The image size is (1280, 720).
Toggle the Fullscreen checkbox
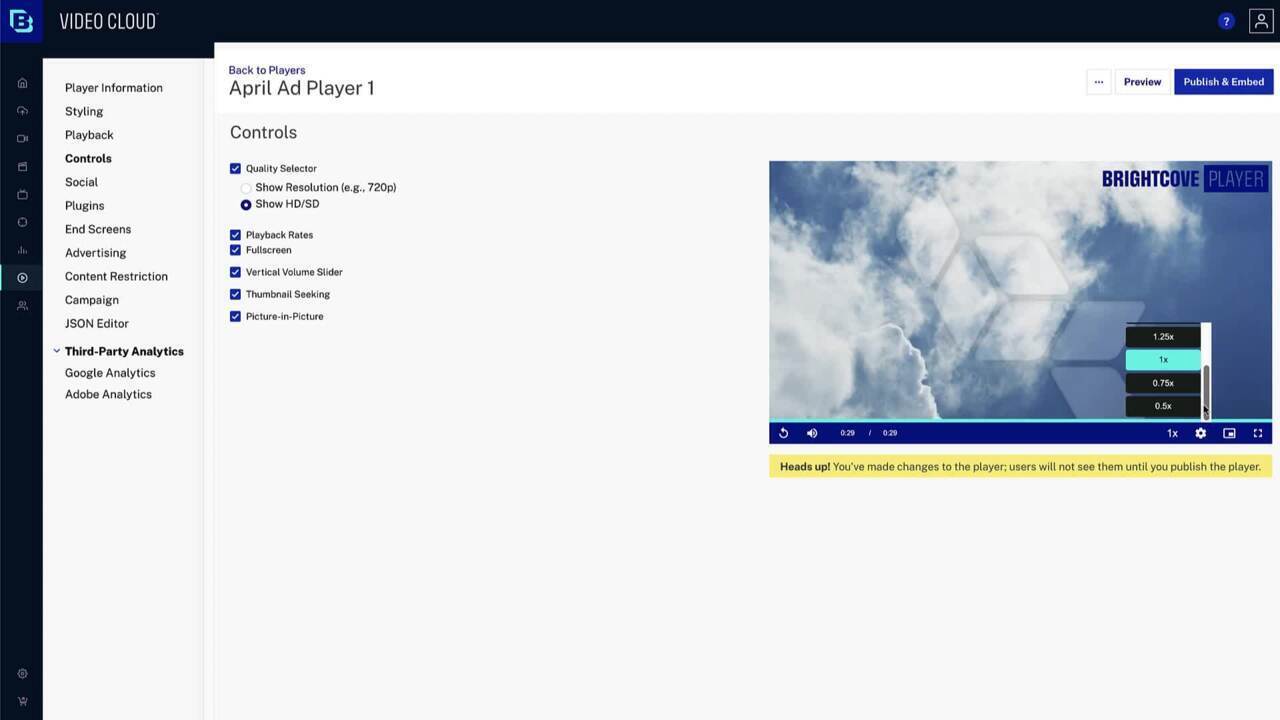[x=235, y=250]
